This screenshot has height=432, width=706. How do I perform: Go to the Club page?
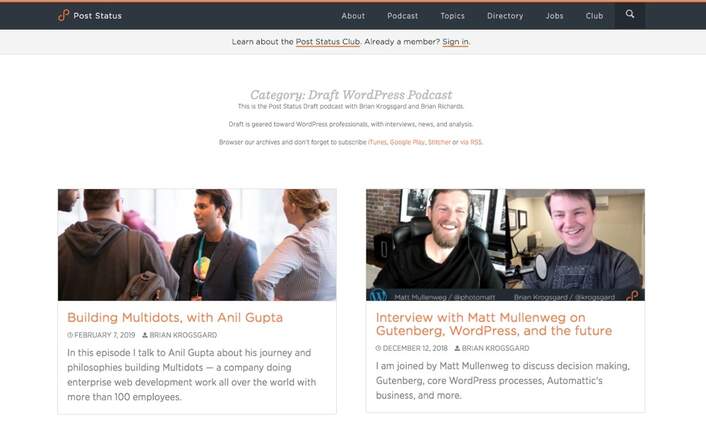(594, 16)
